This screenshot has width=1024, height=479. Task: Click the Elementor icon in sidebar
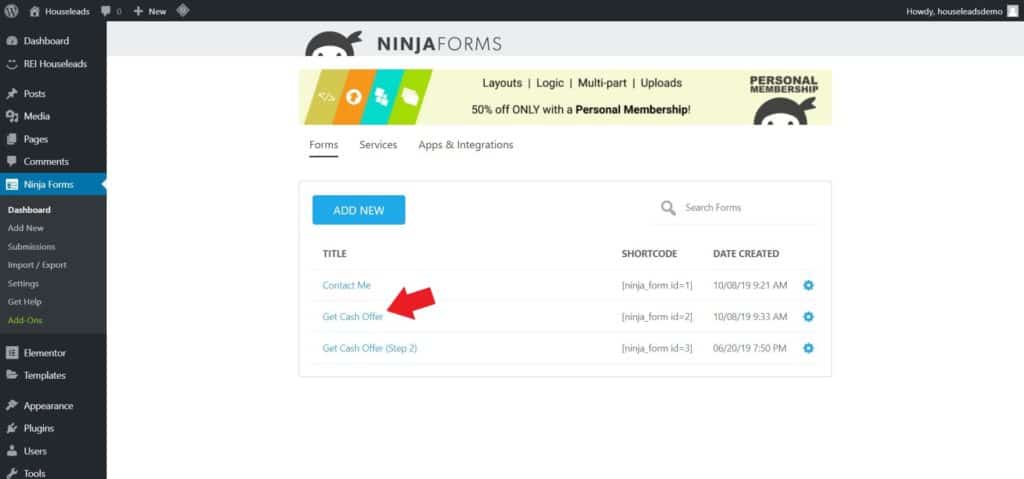(12, 353)
